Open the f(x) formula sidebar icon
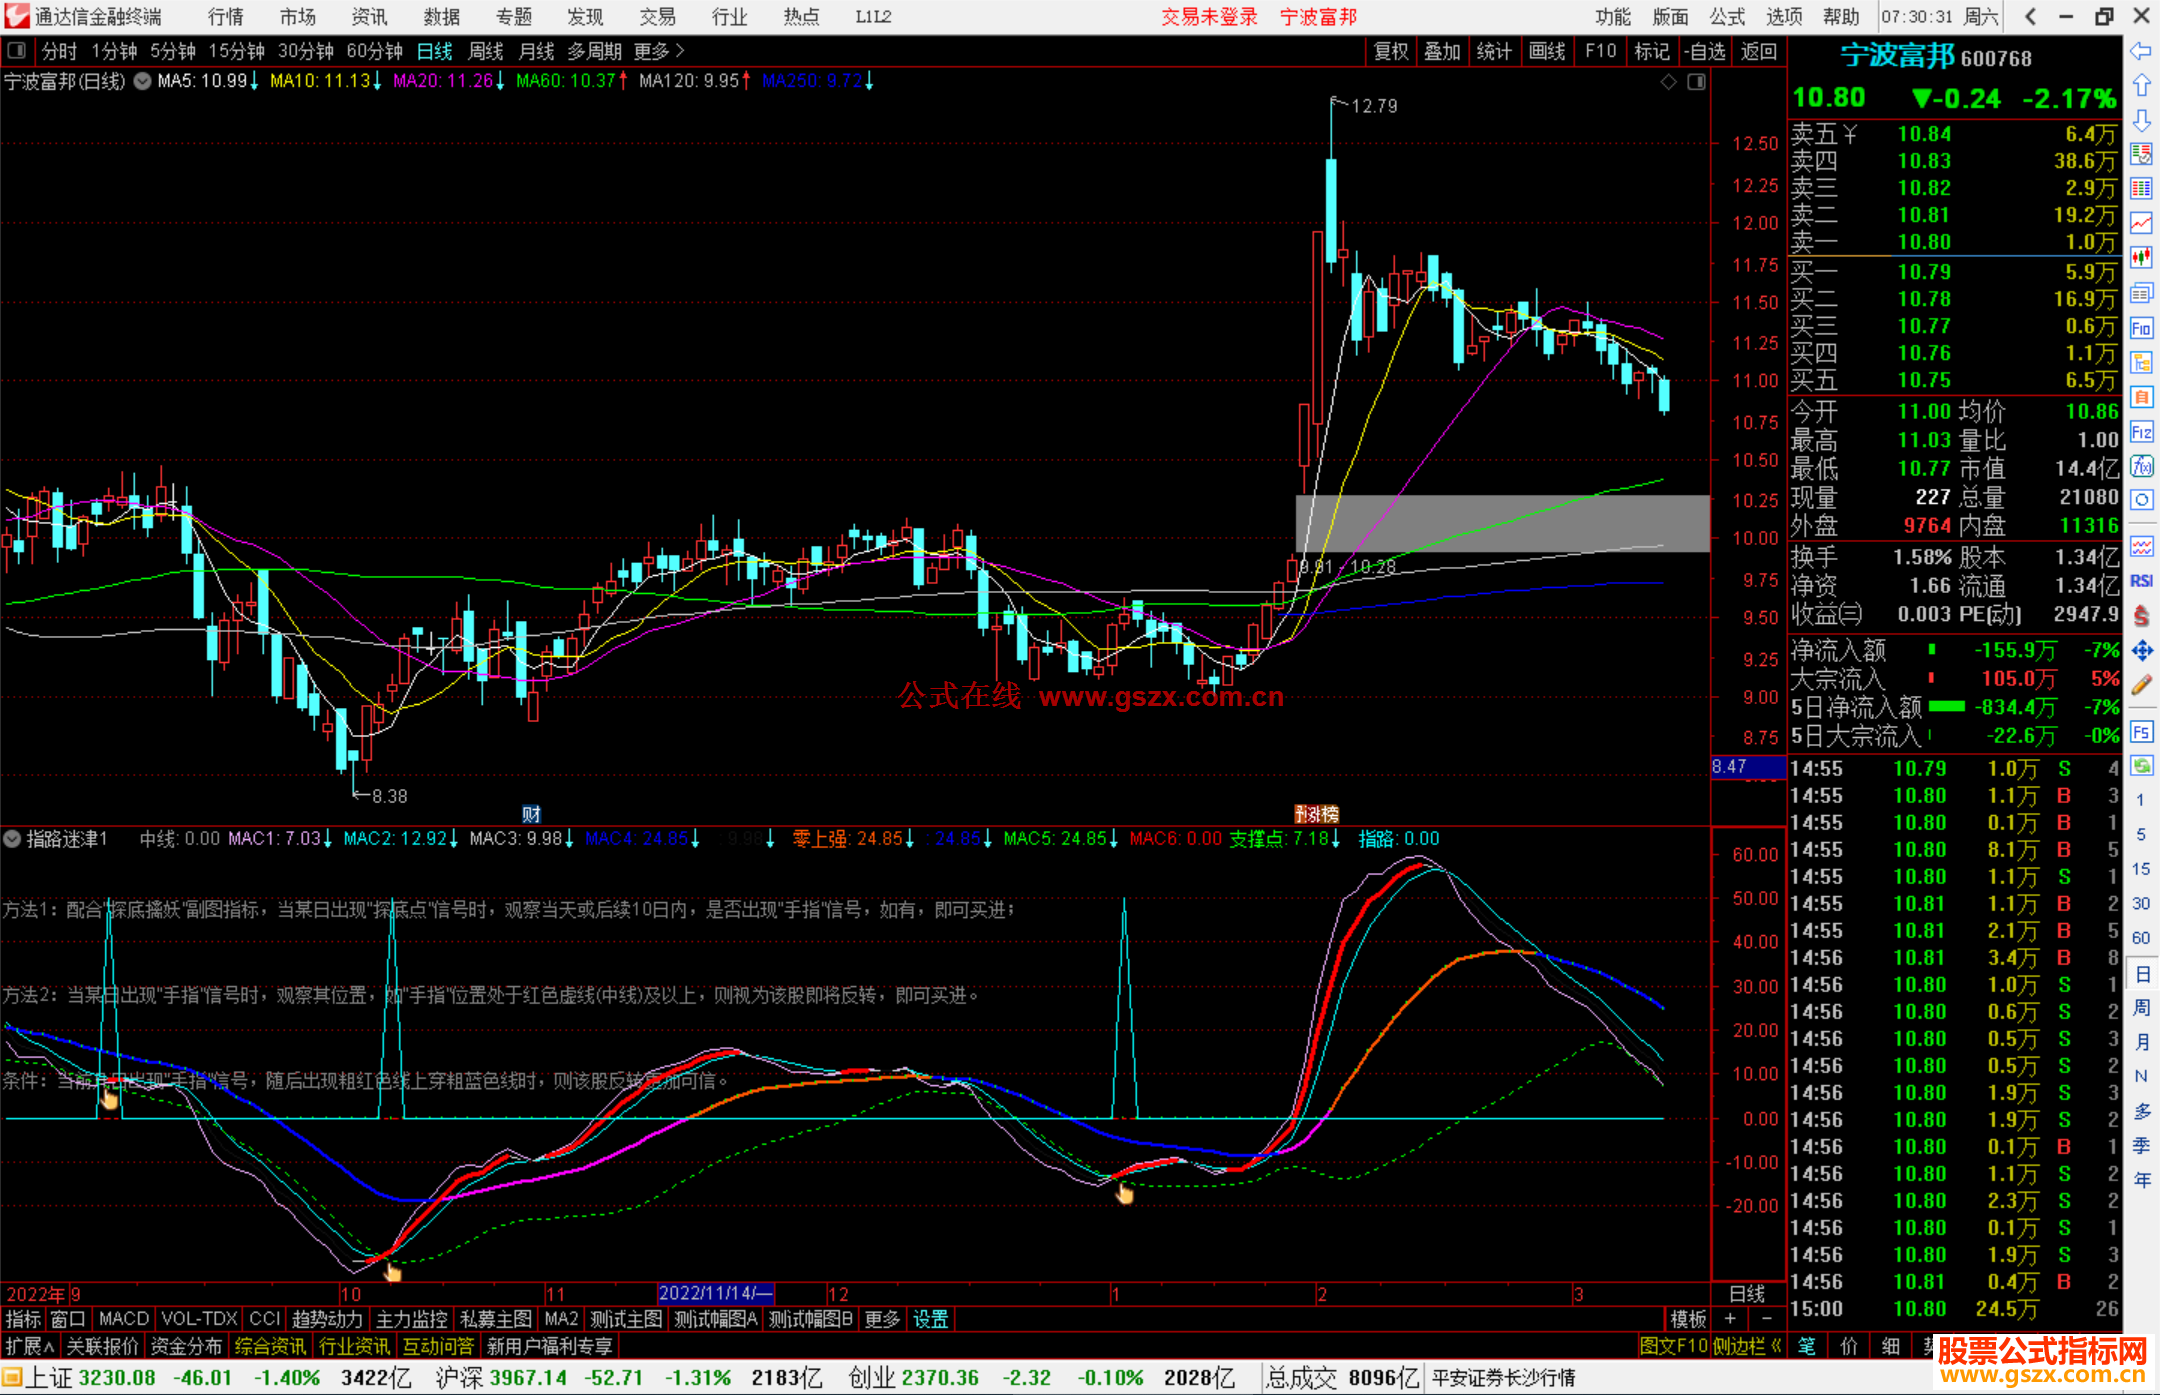 pyautogui.click(x=2141, y=466)
